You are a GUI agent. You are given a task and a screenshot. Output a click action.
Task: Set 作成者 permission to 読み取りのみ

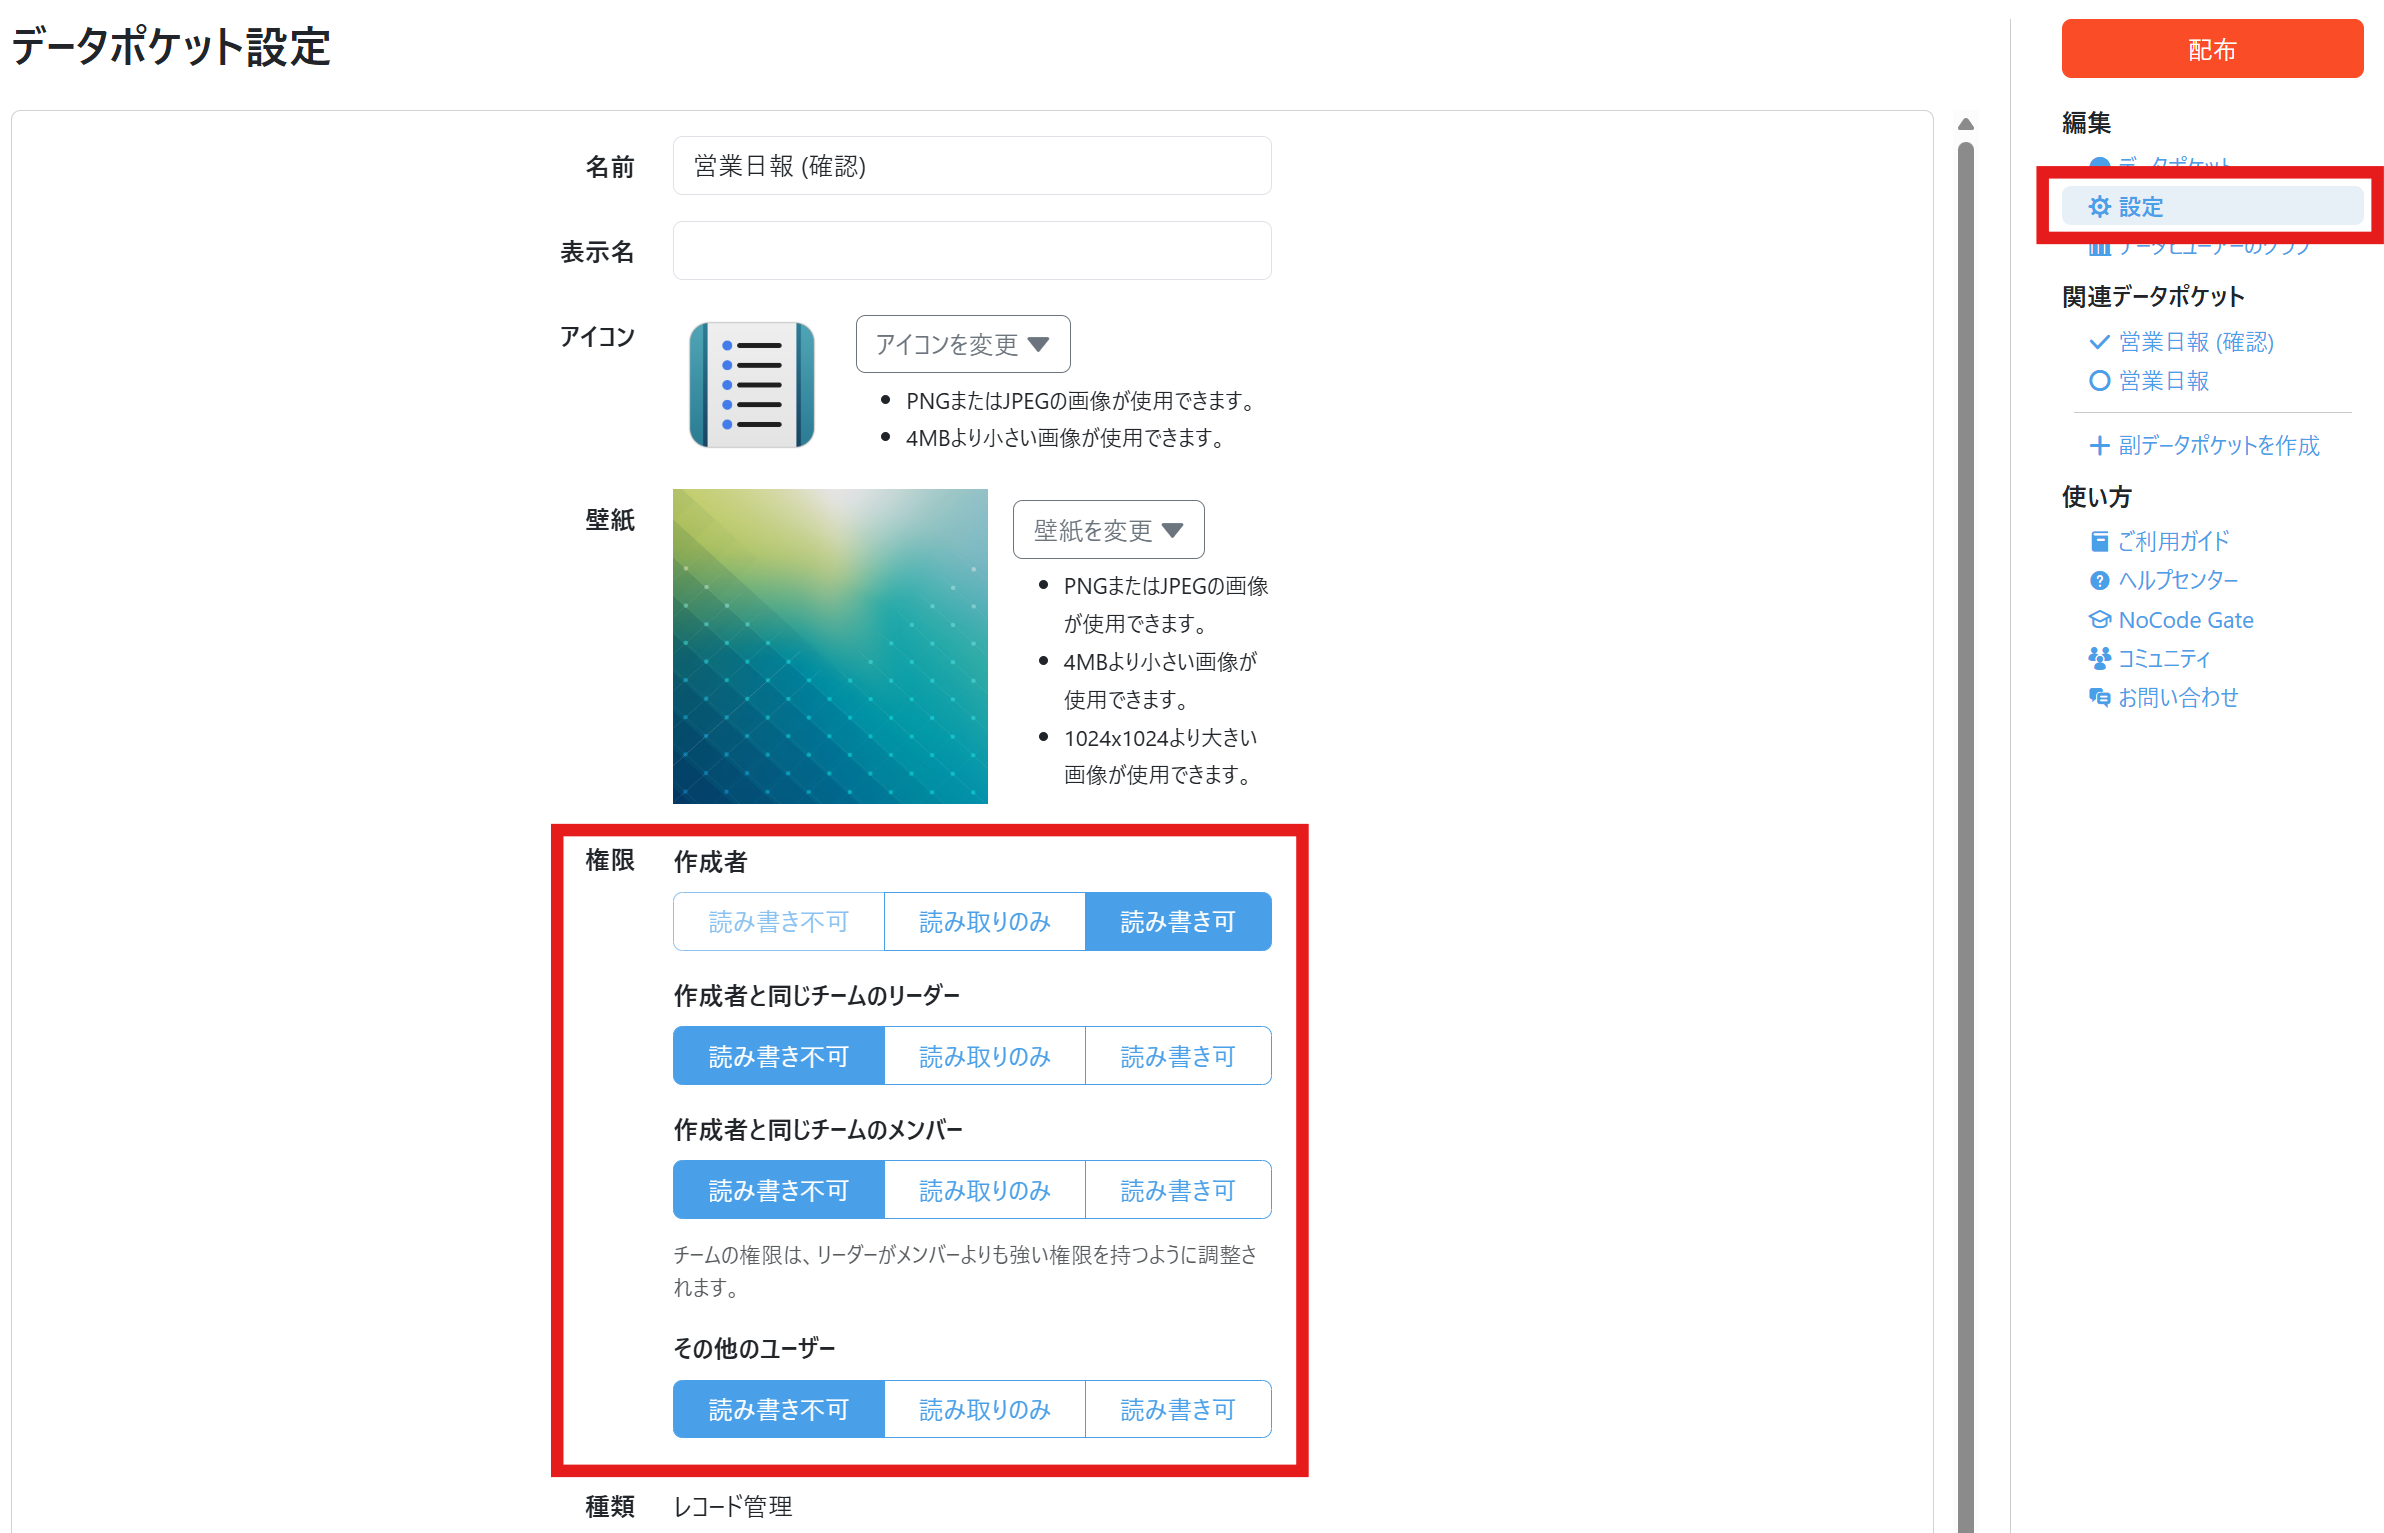[984, 921]
